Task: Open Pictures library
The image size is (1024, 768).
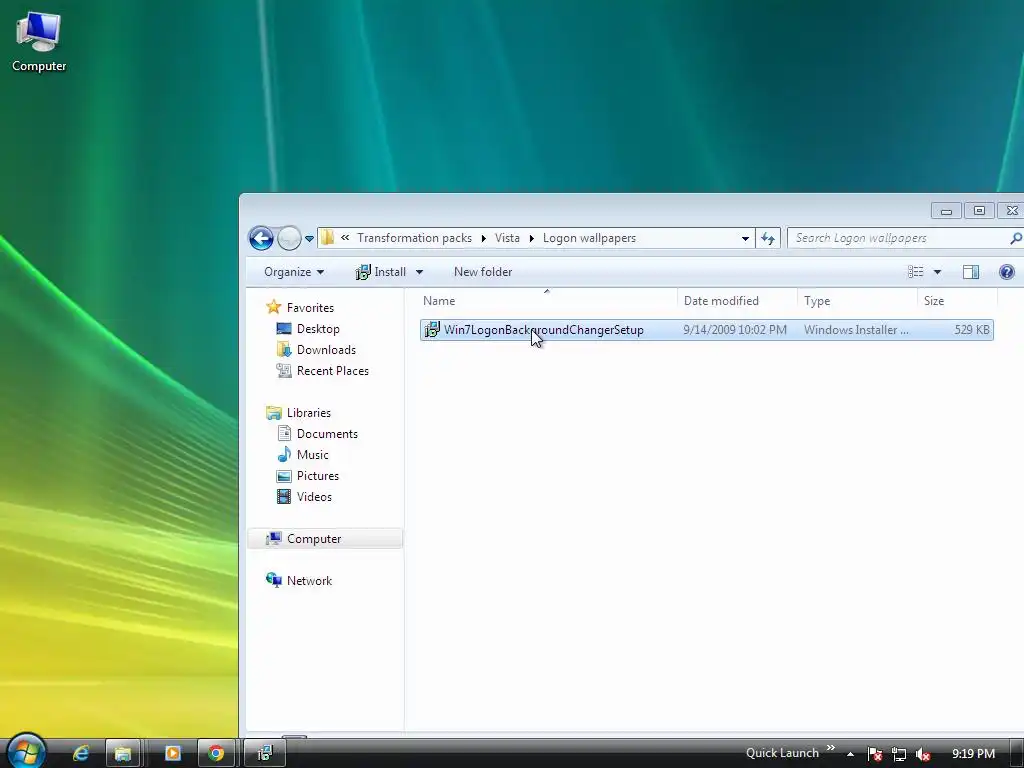Action: (308, 475)
